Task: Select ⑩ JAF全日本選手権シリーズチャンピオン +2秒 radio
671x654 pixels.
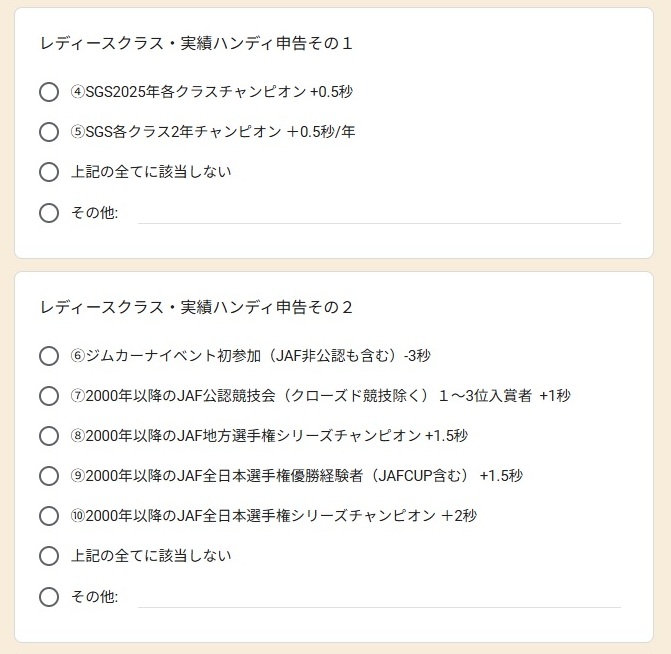Action: point(49,516)
